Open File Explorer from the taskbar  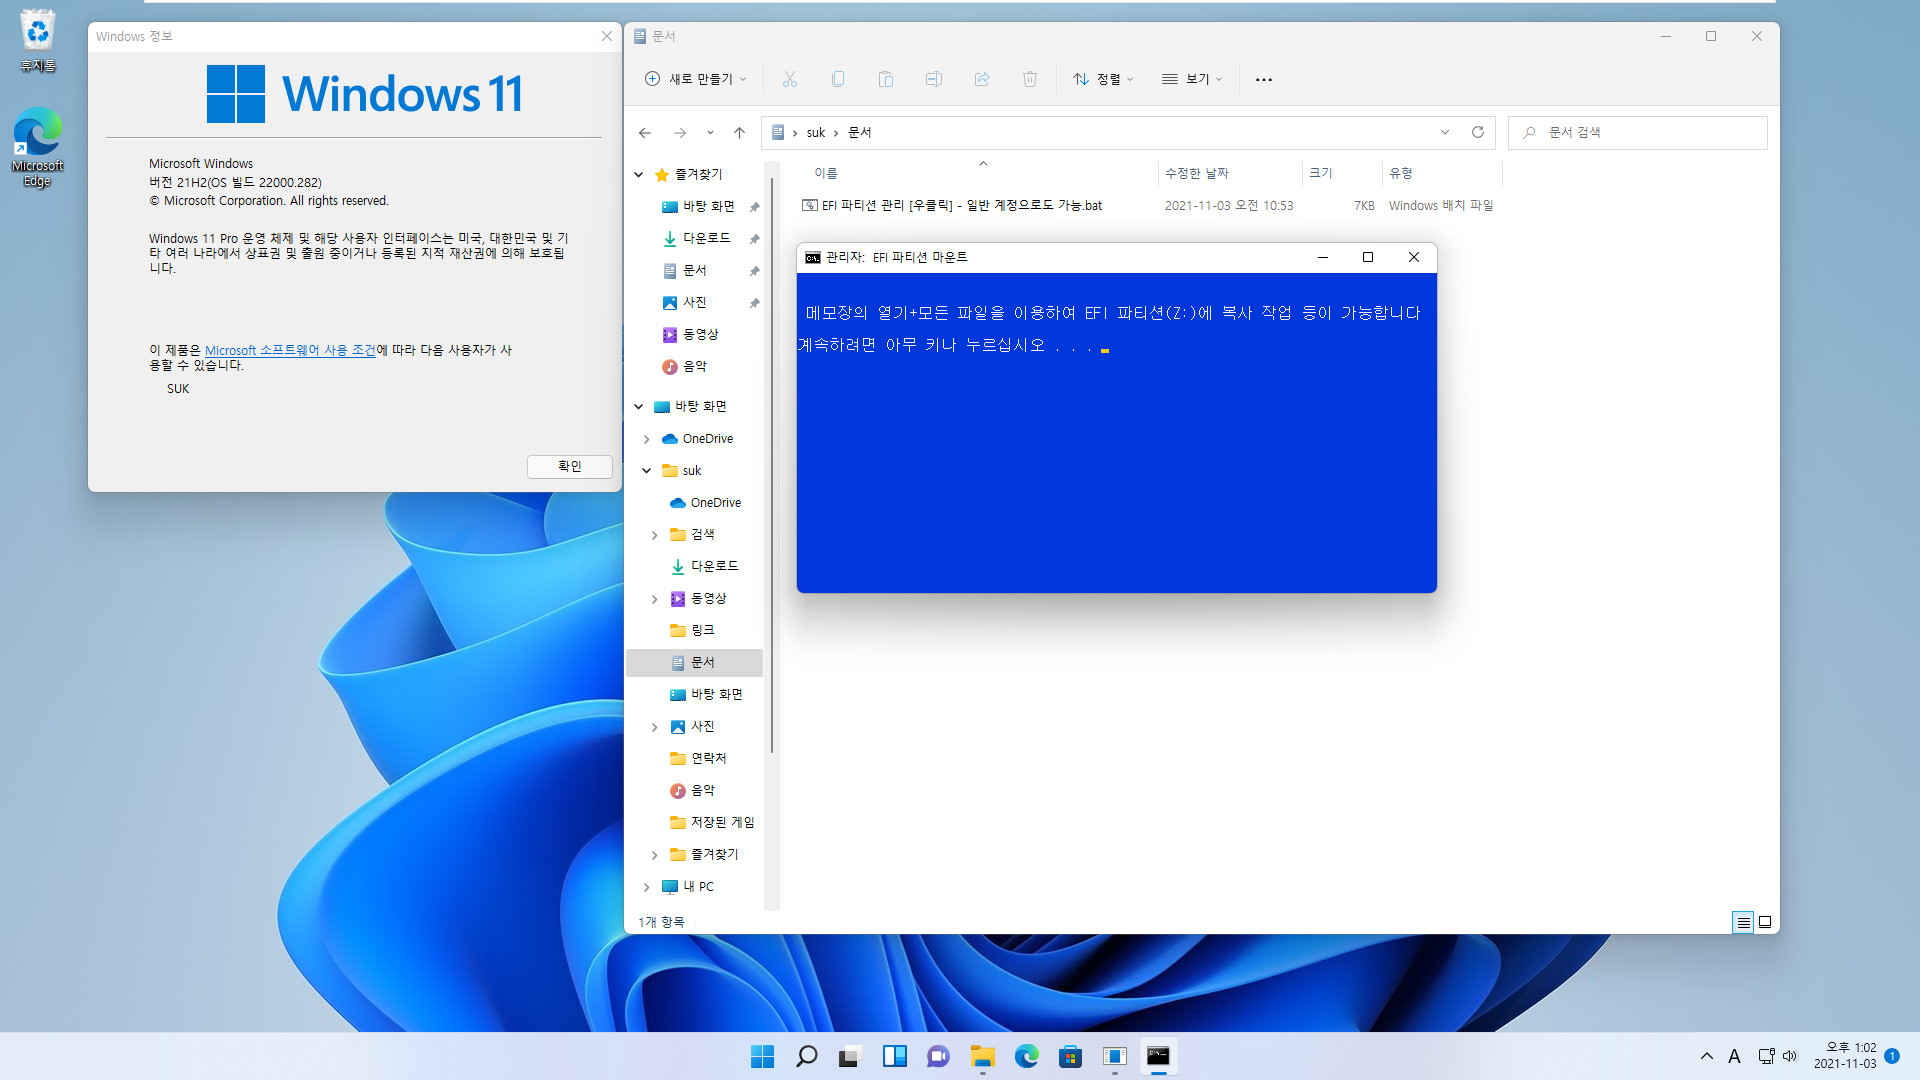(982, 1056)
